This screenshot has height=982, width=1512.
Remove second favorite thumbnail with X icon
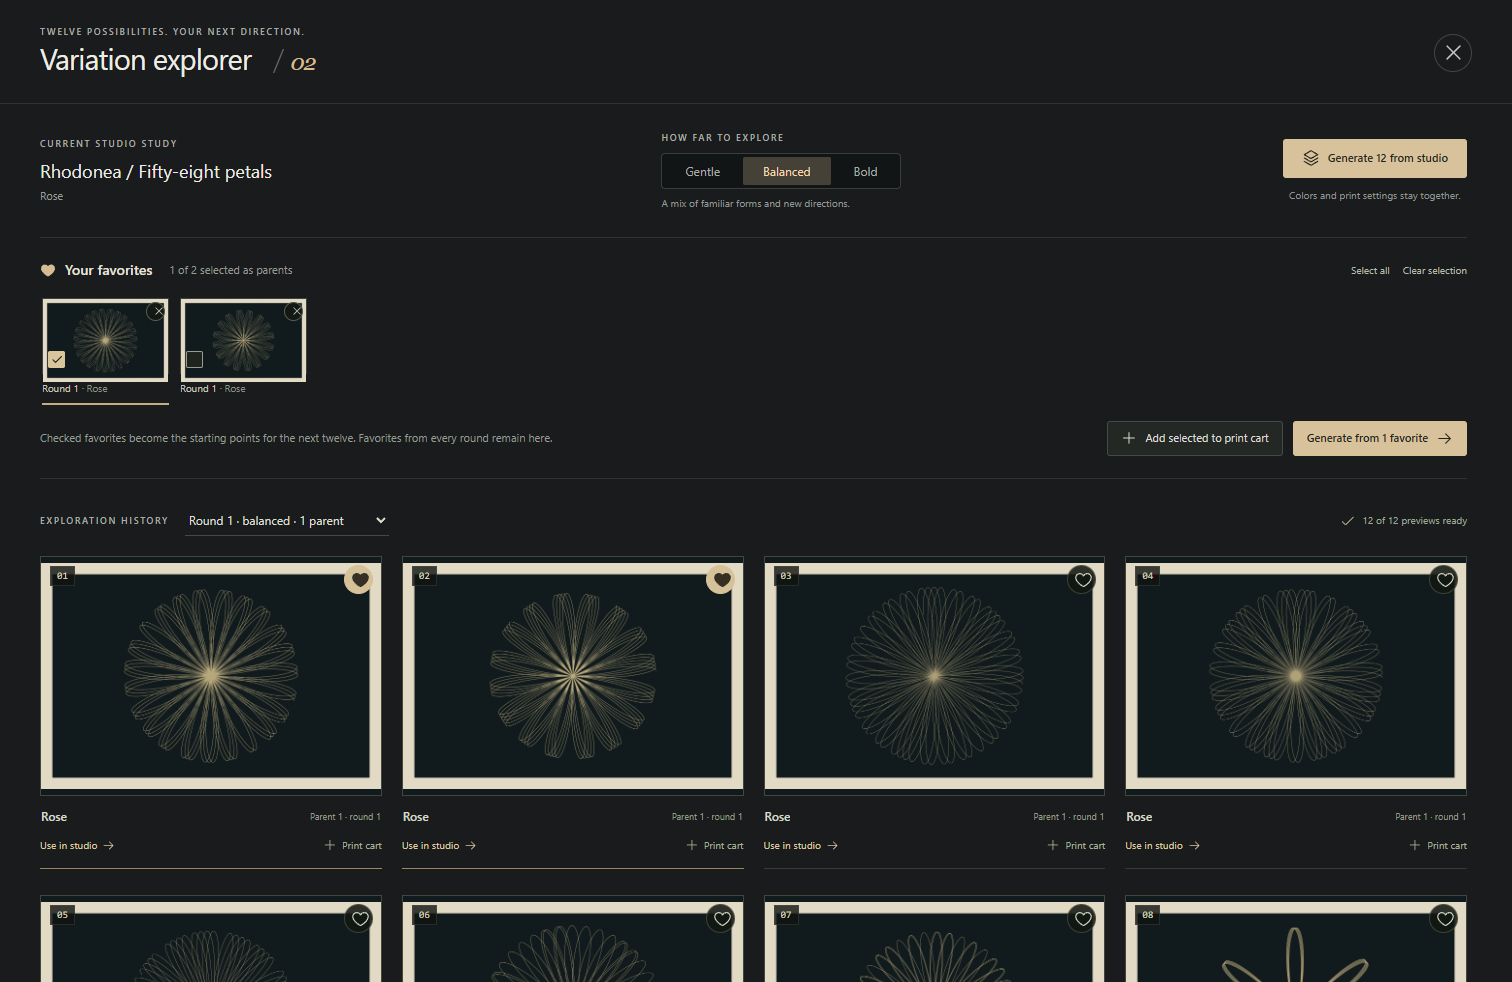295,311
